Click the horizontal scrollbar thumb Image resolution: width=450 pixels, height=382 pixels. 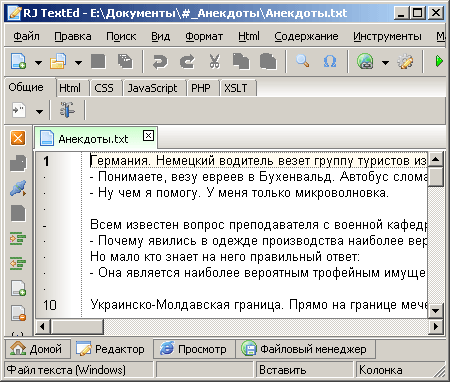pos(77,327)
